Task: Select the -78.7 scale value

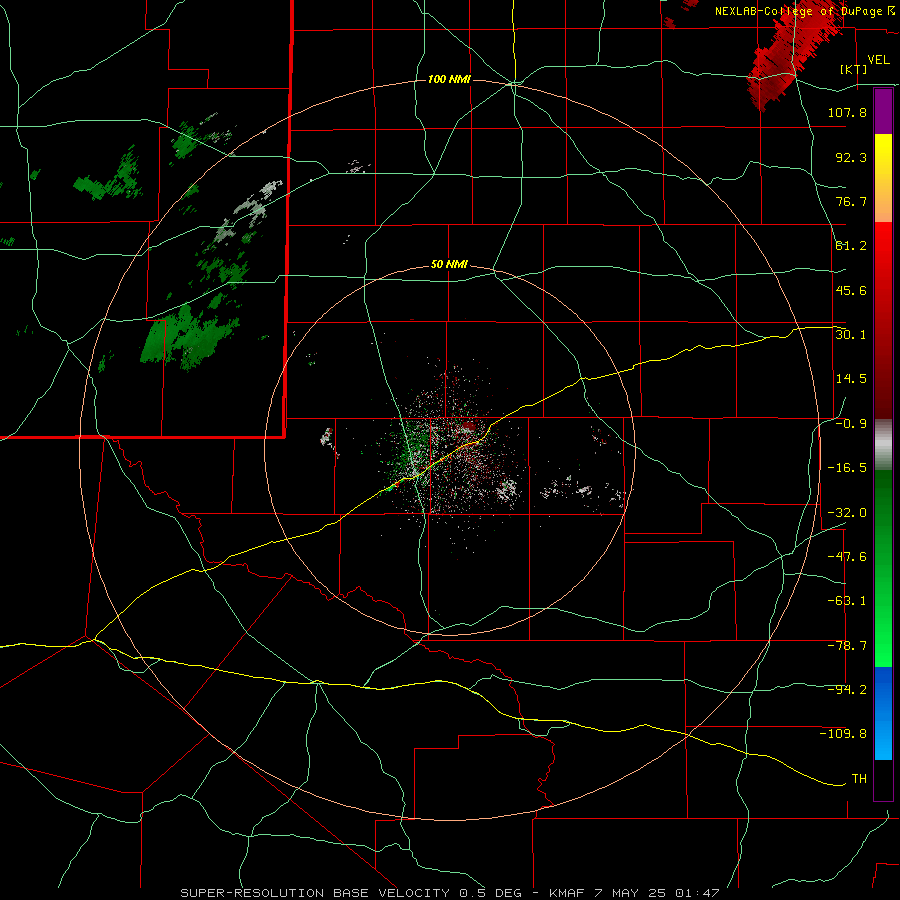Action: pos(847,646)
